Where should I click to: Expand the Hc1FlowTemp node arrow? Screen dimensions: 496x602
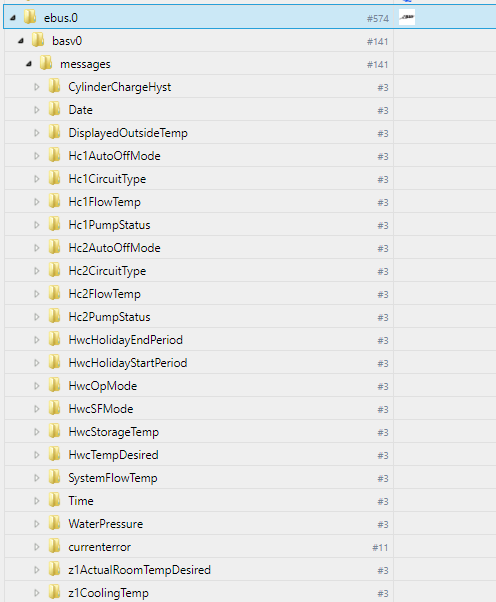37,202
